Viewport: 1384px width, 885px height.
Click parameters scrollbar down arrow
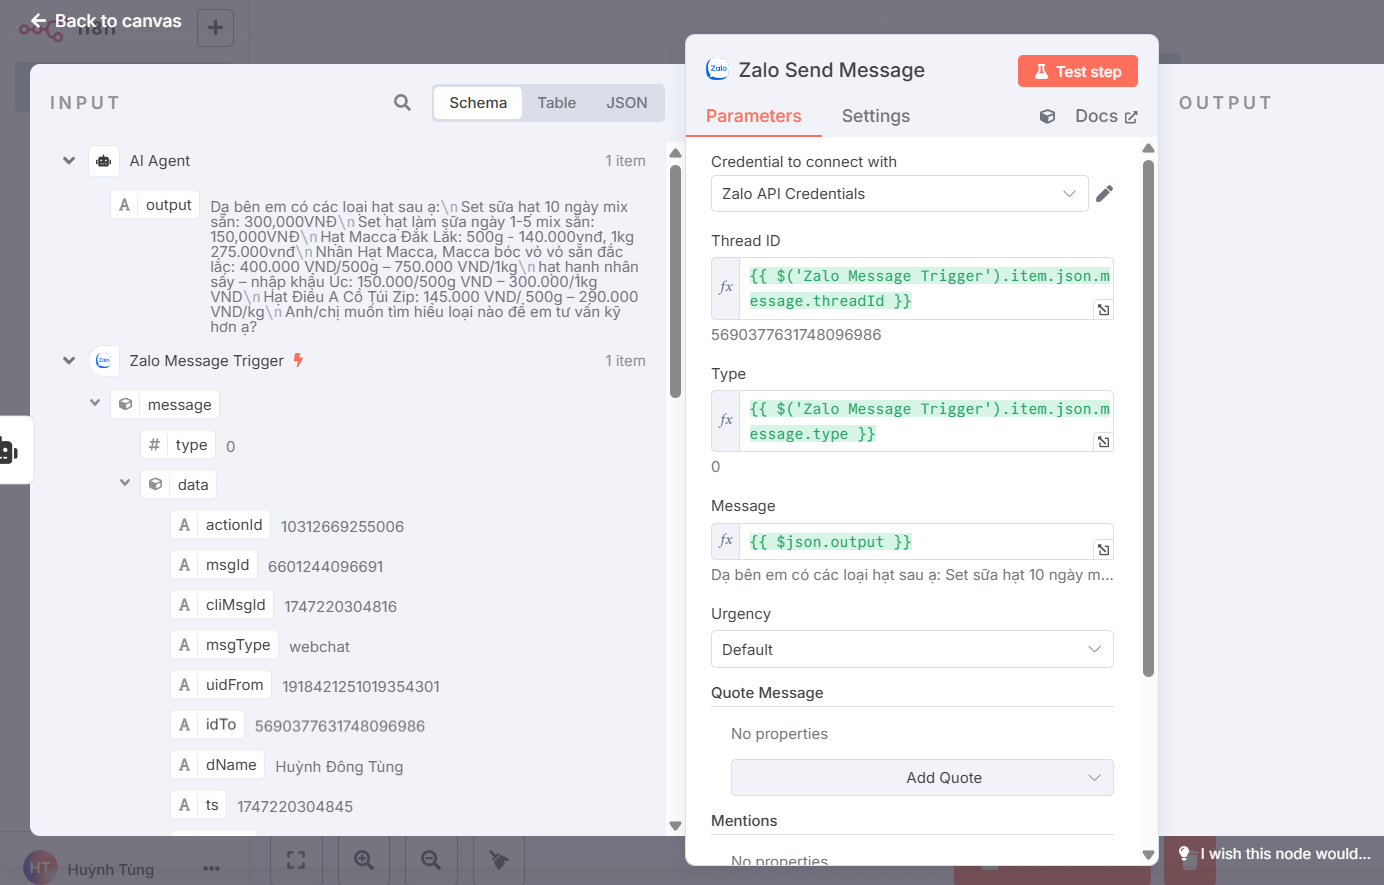pyautogui.click(x=1148, y=855)
